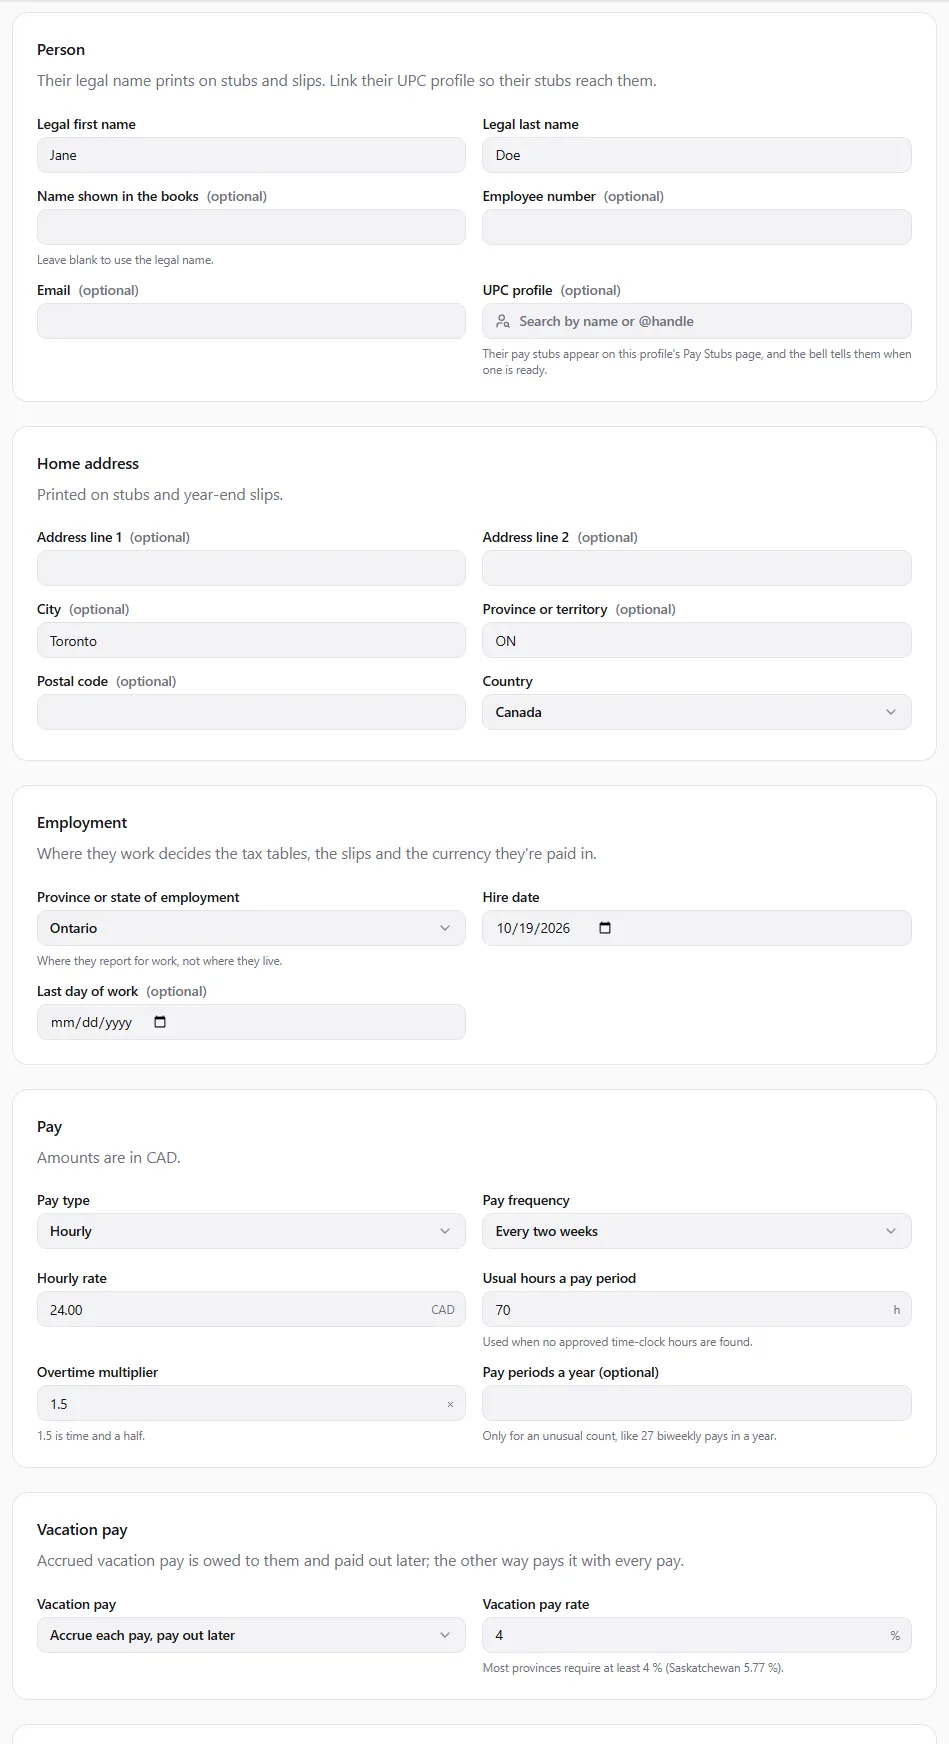Focus the Name shown in the books field

pos(251,227)
